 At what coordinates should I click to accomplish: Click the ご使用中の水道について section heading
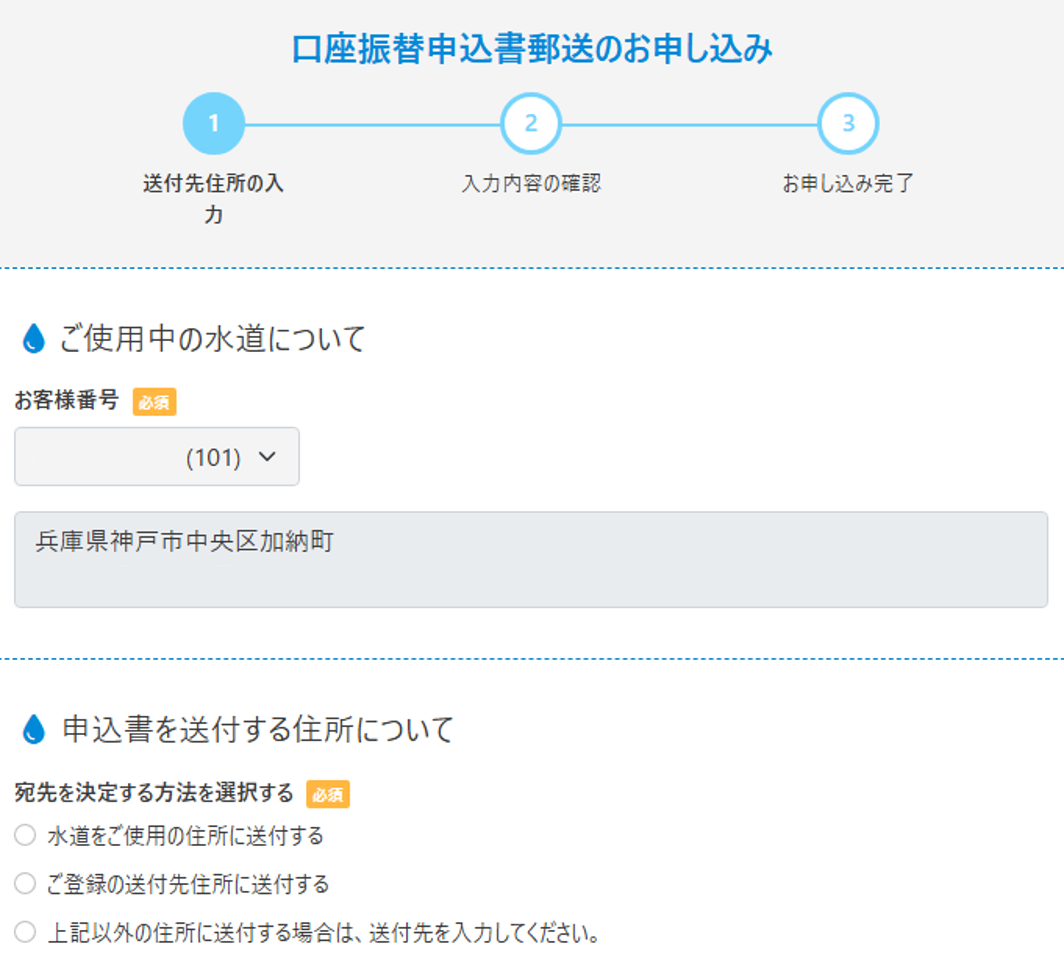(213, 340)
